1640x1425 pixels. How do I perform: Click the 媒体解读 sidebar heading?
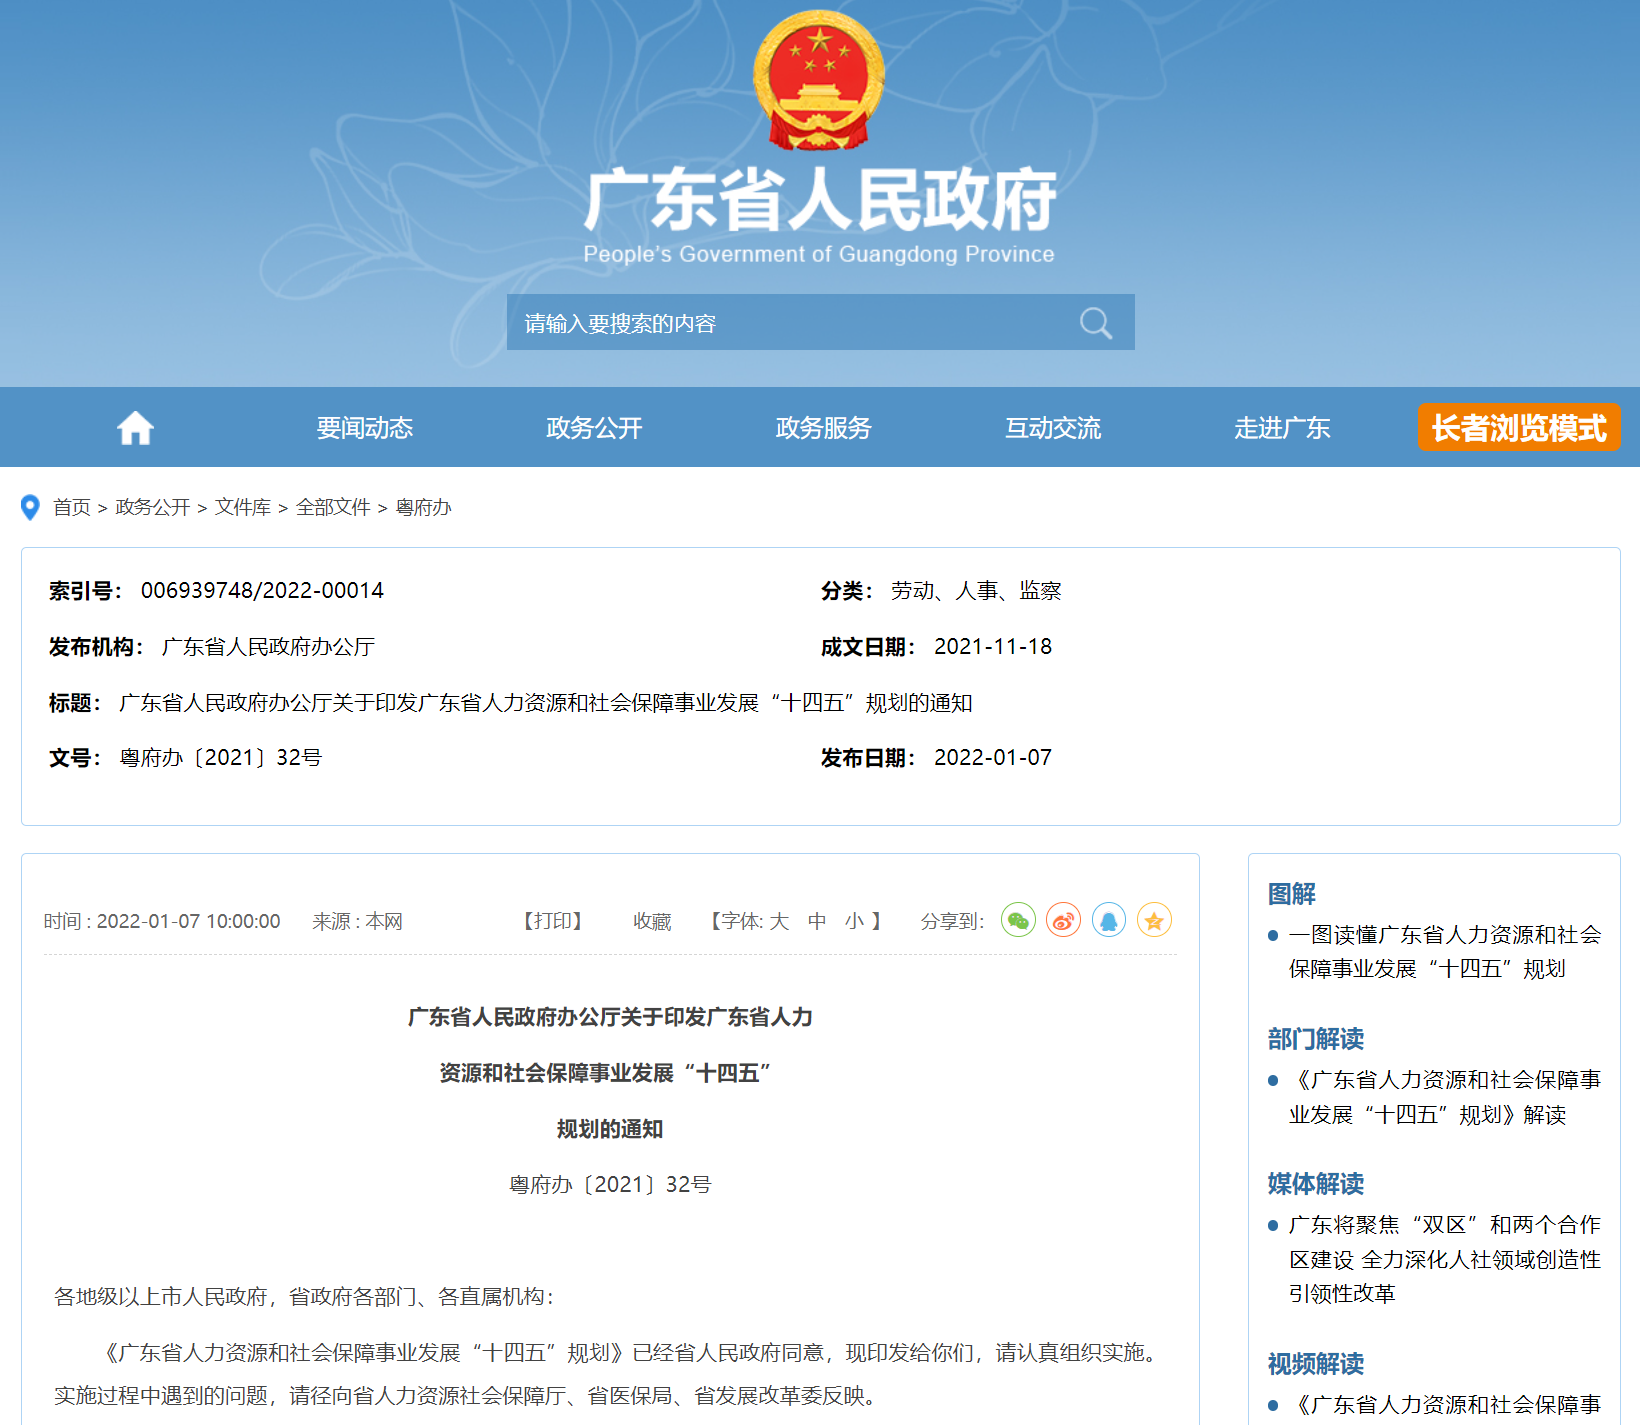point(1316,1184)
